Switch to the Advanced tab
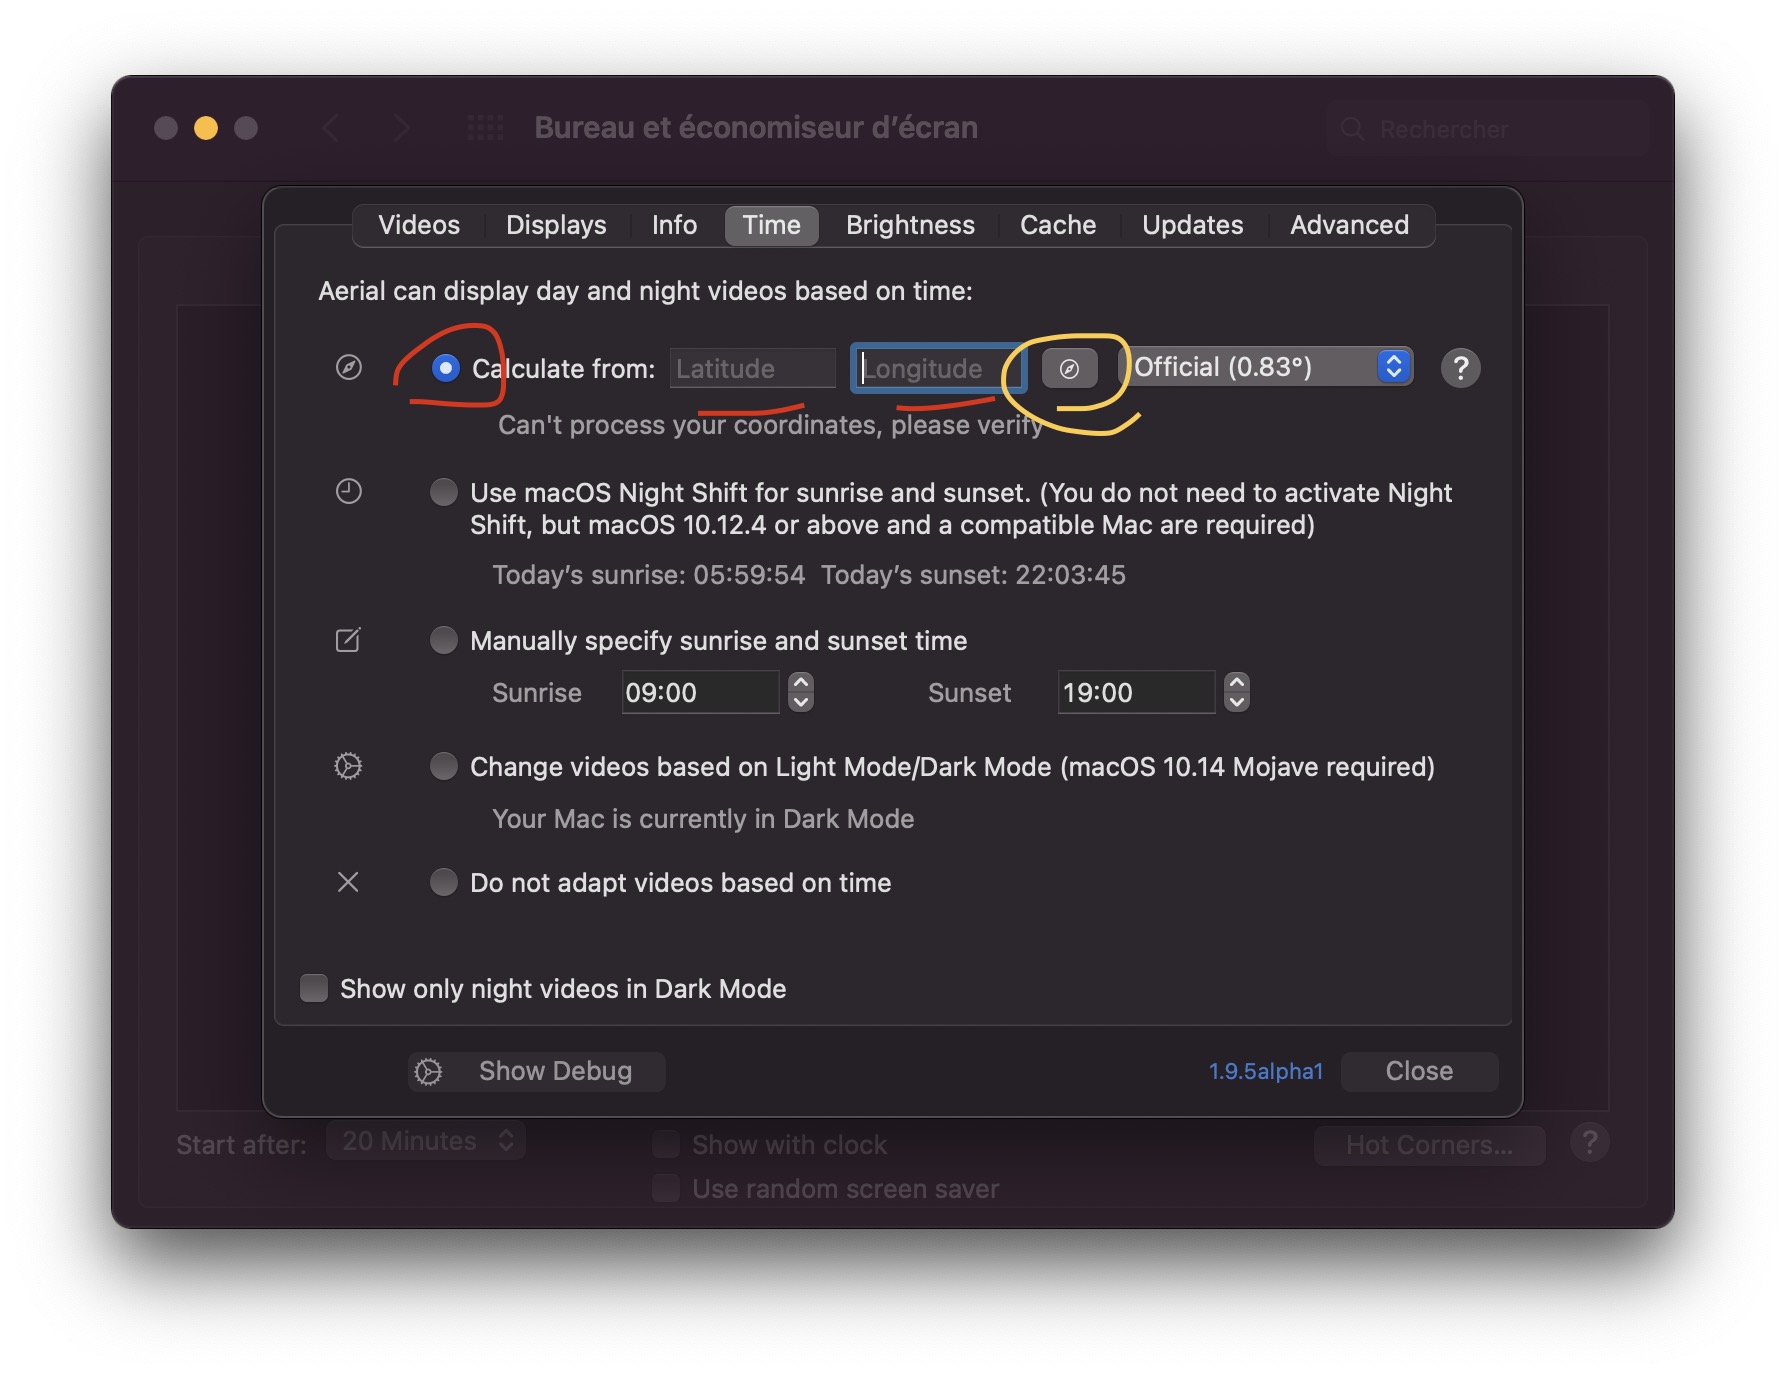Screen dimensions: 1786x1376 click(x=1349, y=225)
